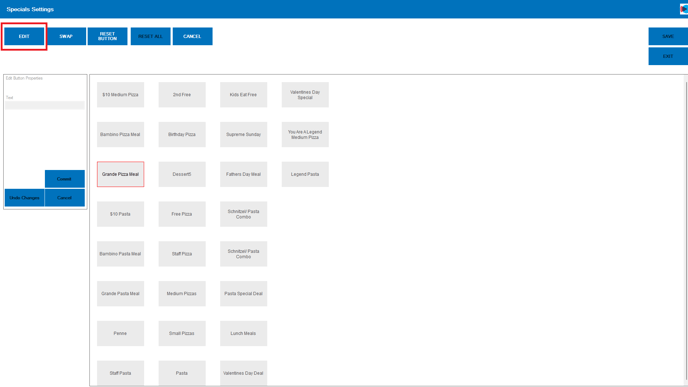Click the app icon in title bar
The height and width of the screenshot is (387, 688).
pyautogui.click(x=684, y=9)
